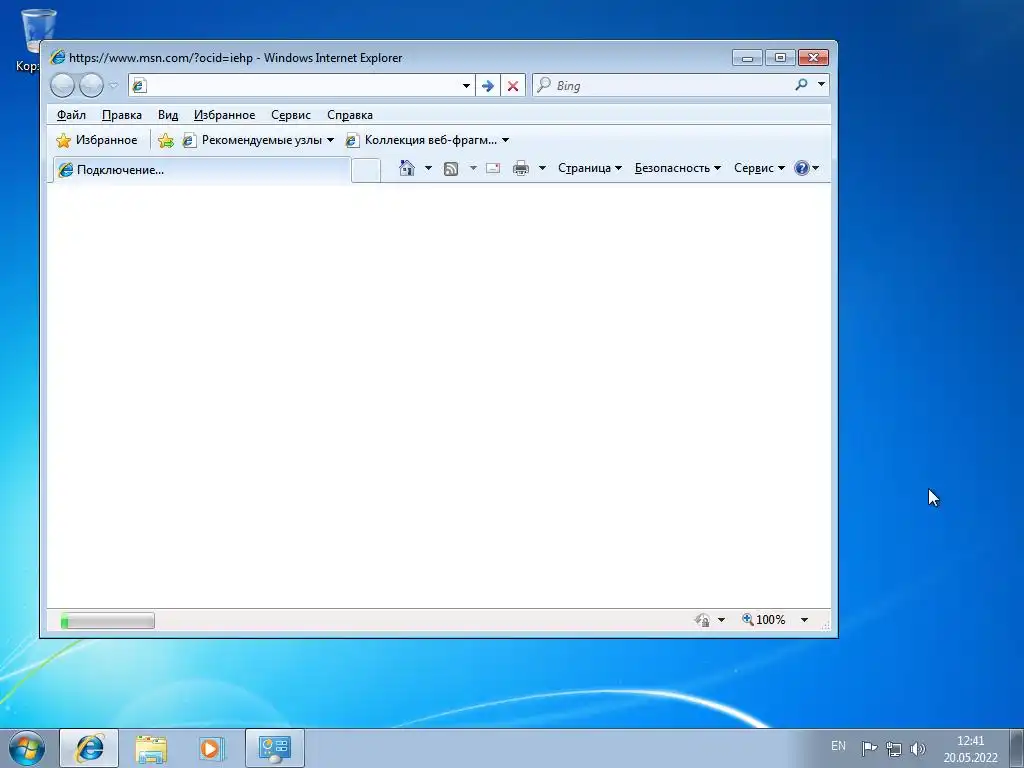The height and width of the screenshot is (768, 1024).
Task: Click the volume speaker tray icon
Action: click(918, 749)
